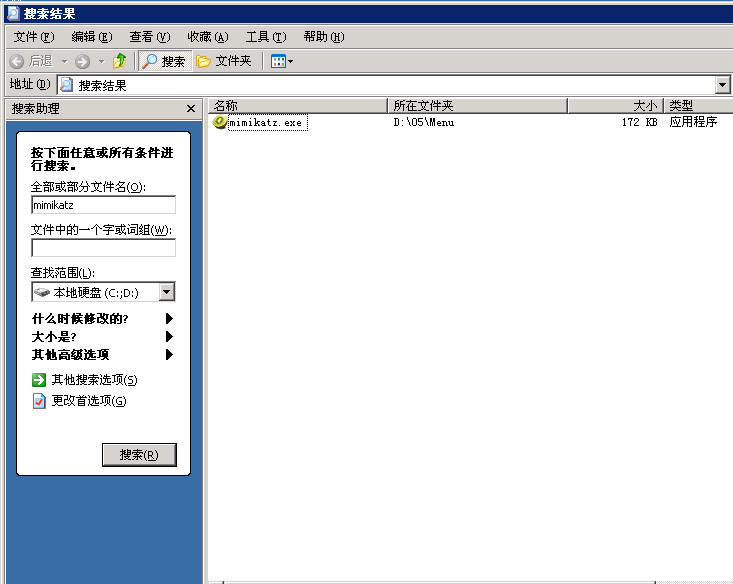
Task: Click the Forward arrow toolbar icon
Action: click(x=82, y=61)
